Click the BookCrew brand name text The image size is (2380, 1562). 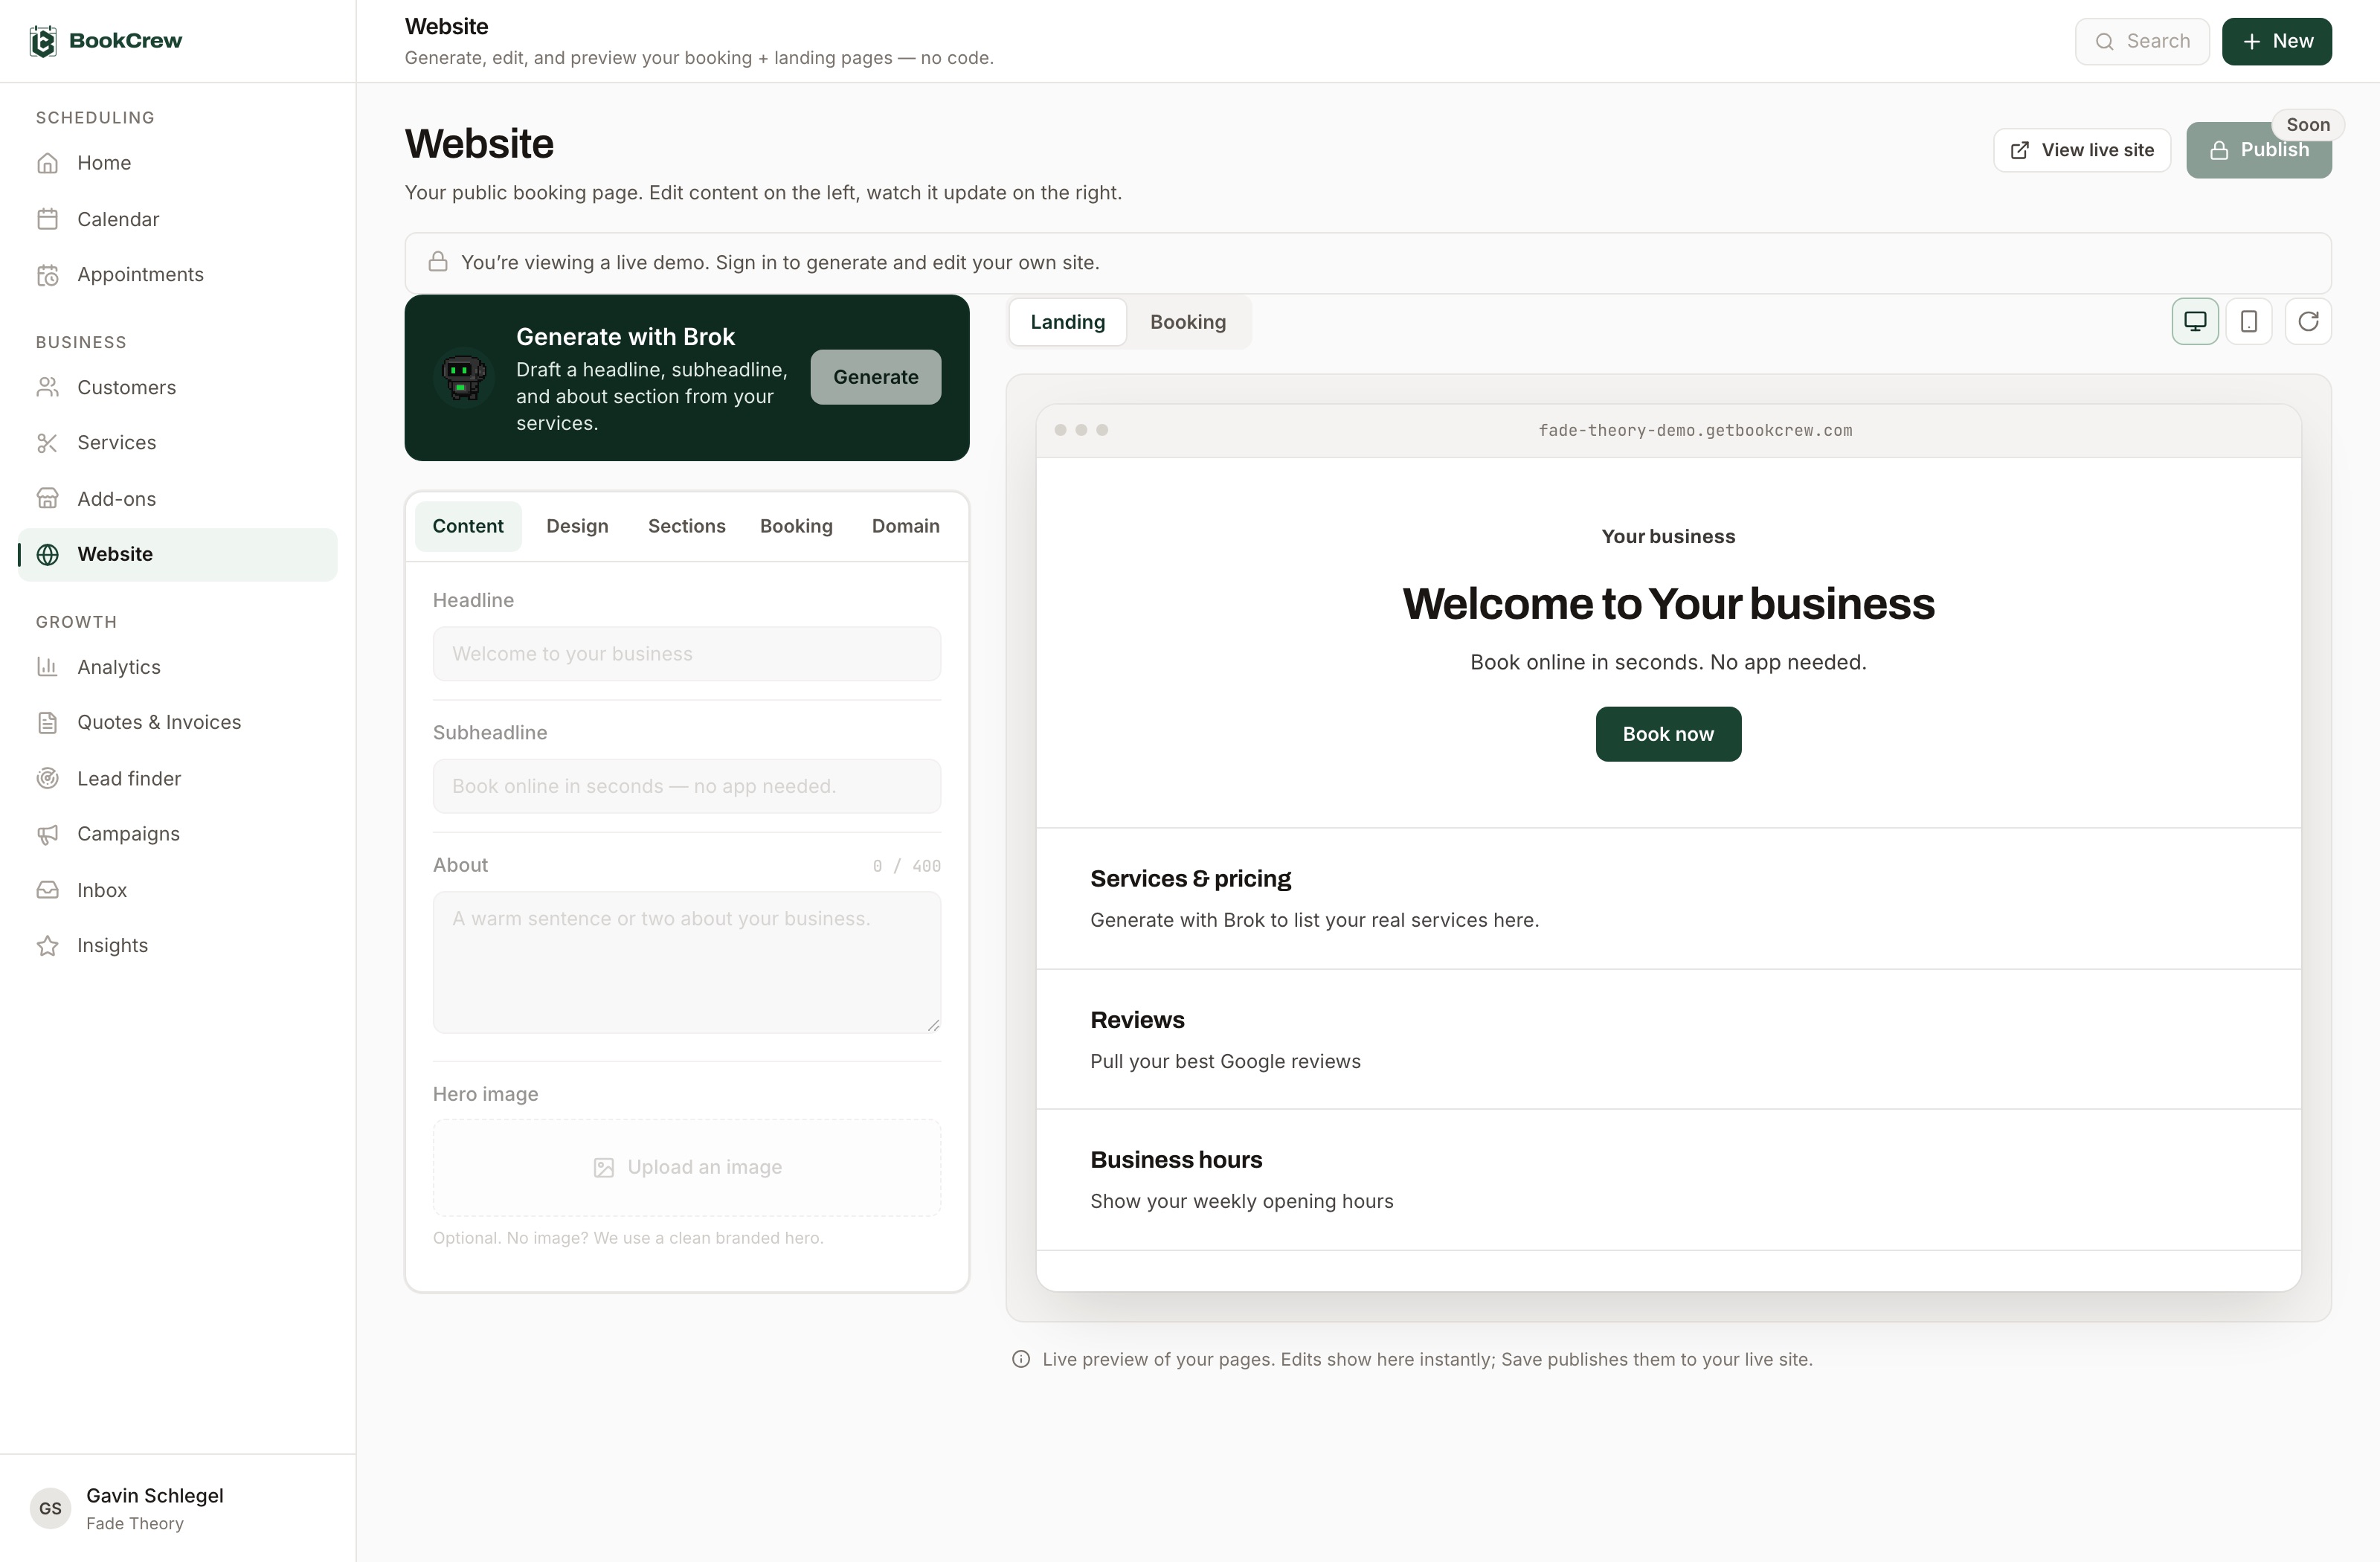click(126, 41)
